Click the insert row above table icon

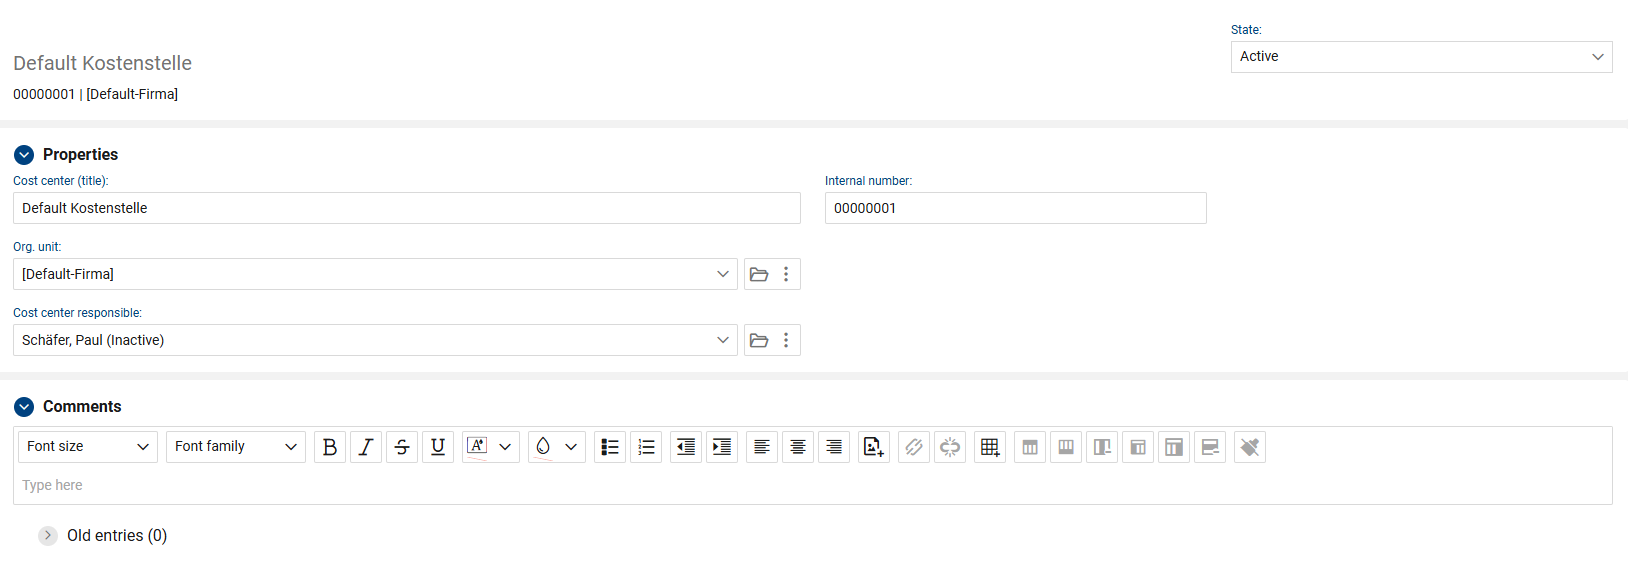pos(1030,447)
